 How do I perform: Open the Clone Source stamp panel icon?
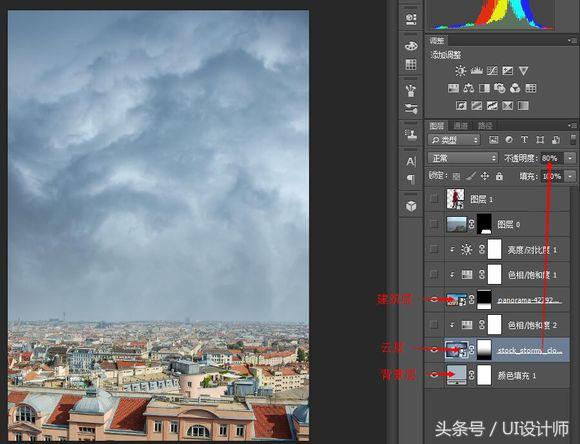coord(411,135)
